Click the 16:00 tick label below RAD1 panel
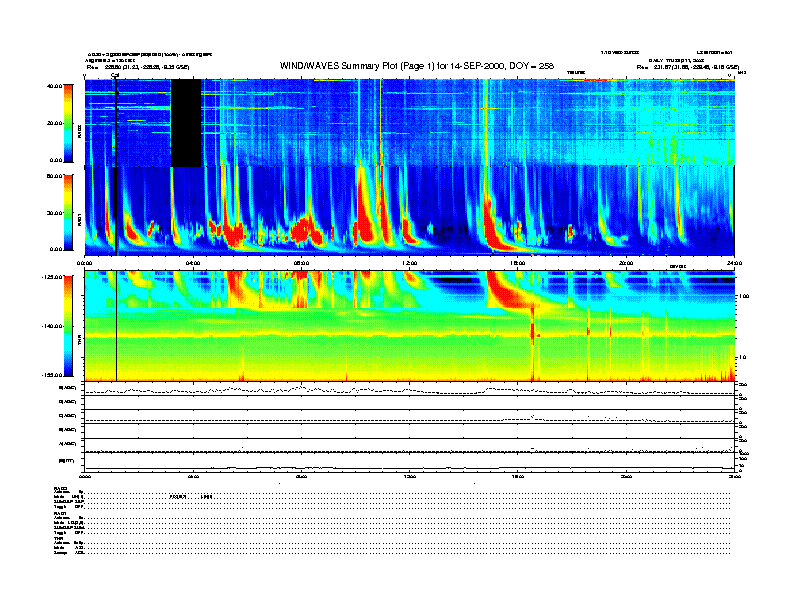The height and width of the screenshot is (612, 792). click(x=518, y=263)
